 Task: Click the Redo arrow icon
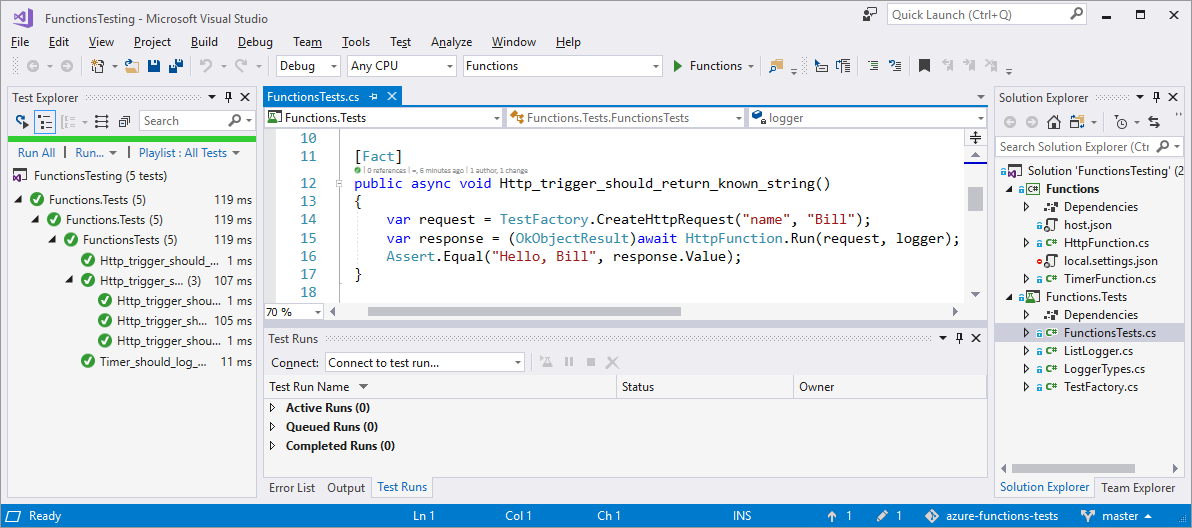pos(242,66)
